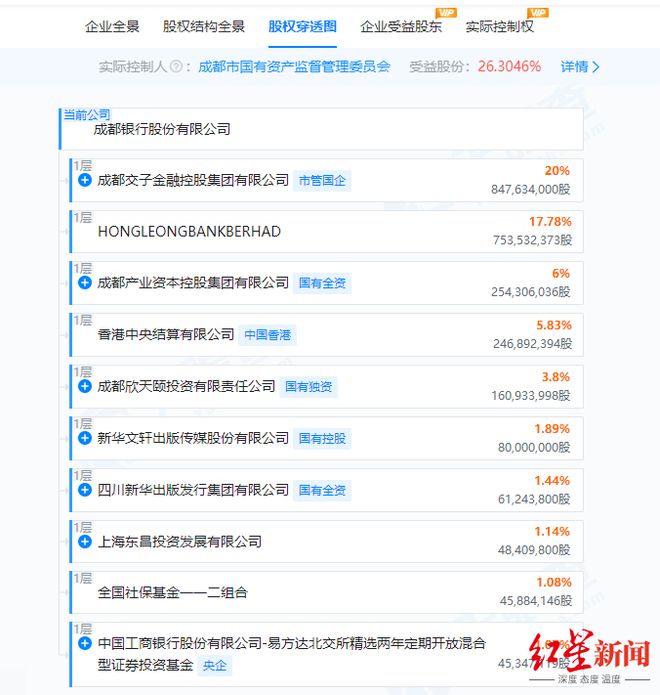Image resolution: width=660 pixels, height=695 pixels.
Task: Expand 成都产业资本控股集团有限公司 plus icon
Action: (x=85, y=283)
